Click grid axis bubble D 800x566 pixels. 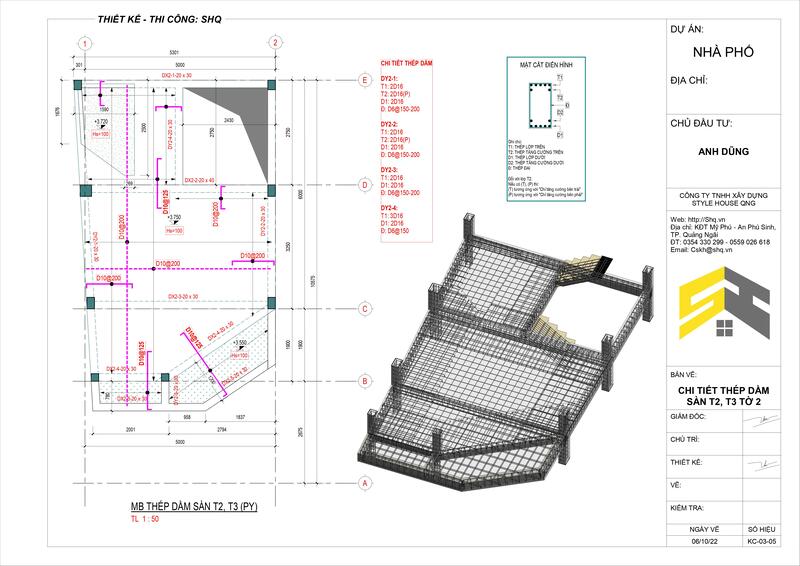point(365,185)
